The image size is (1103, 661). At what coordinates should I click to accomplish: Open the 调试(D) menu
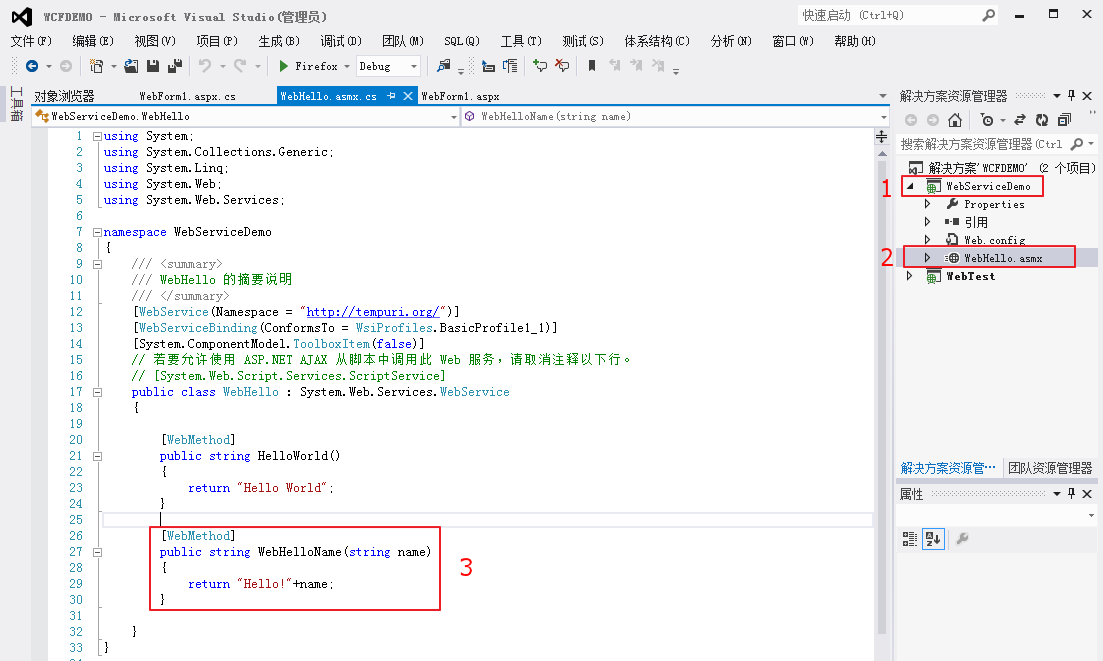340,41
